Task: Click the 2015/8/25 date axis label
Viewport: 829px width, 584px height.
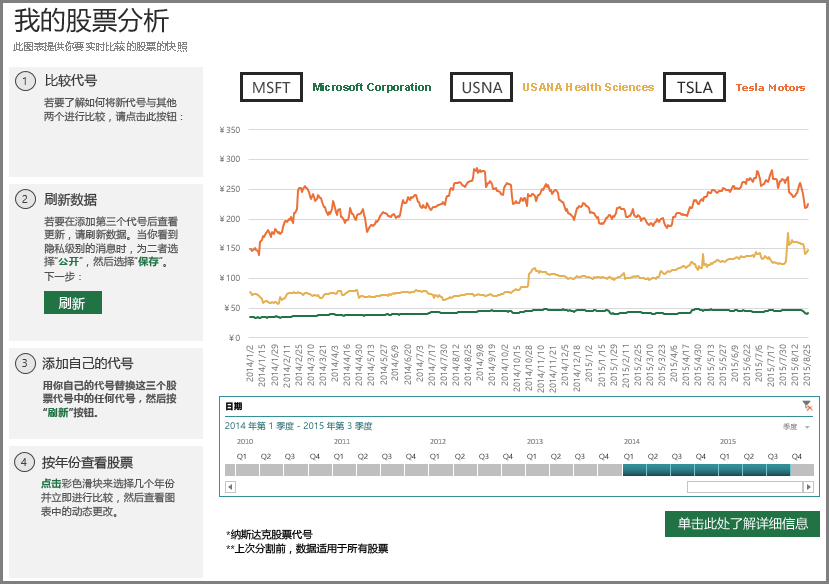Action: point(807,365)
